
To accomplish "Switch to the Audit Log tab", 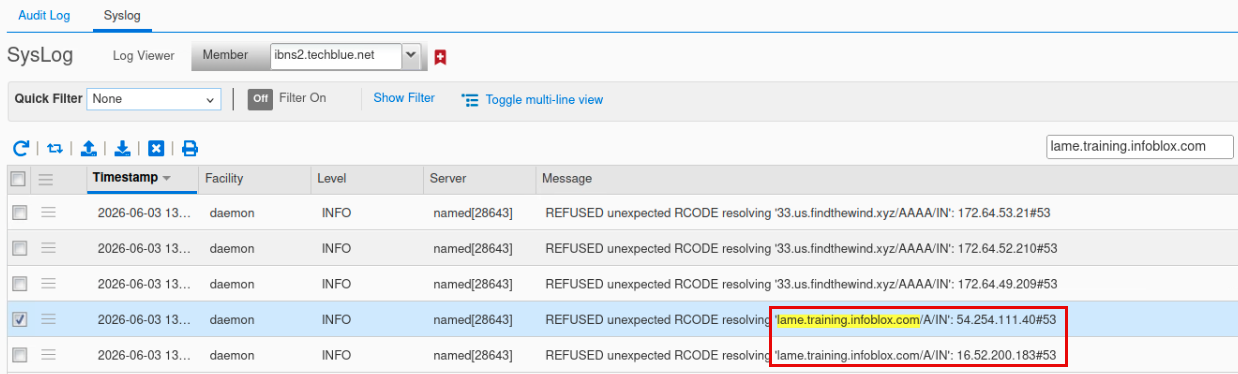I will [x=44, y=16].
